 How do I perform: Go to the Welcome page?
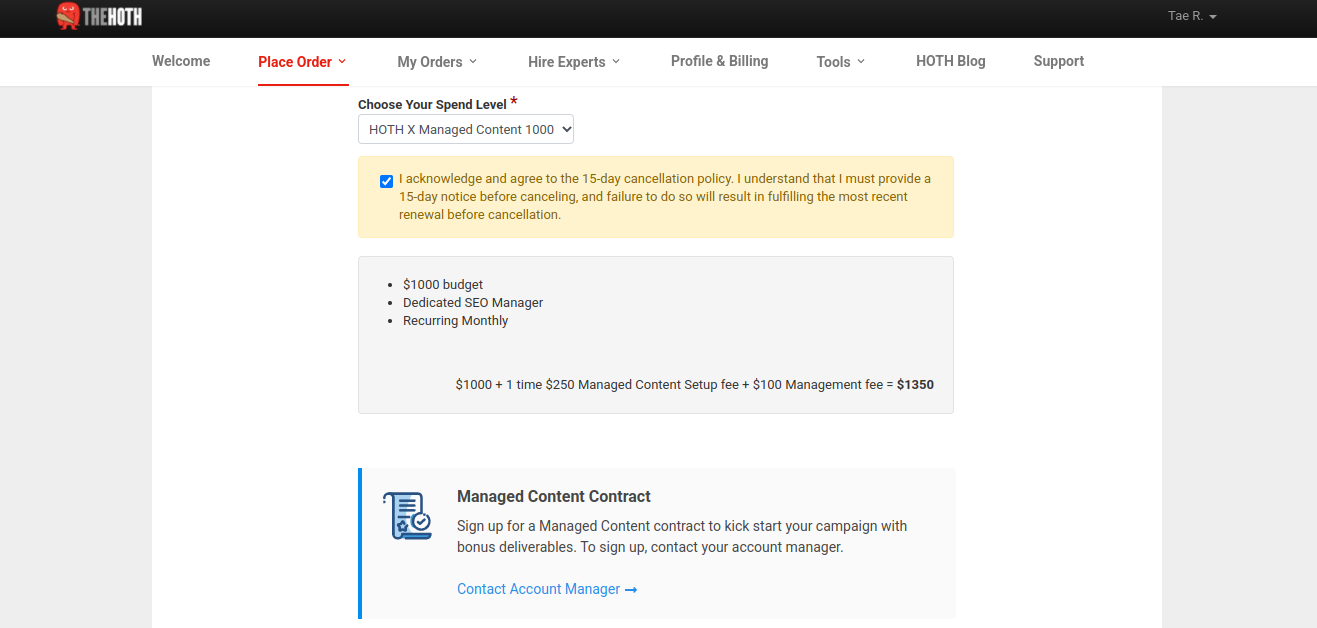pos(181,61)
